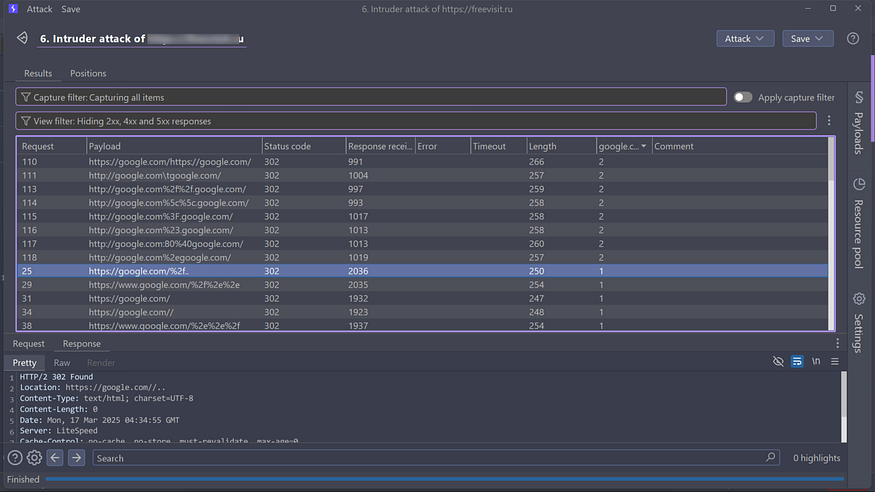Open the Save menu in the menu bar
The image size is (875, 492).
[70, 9]
